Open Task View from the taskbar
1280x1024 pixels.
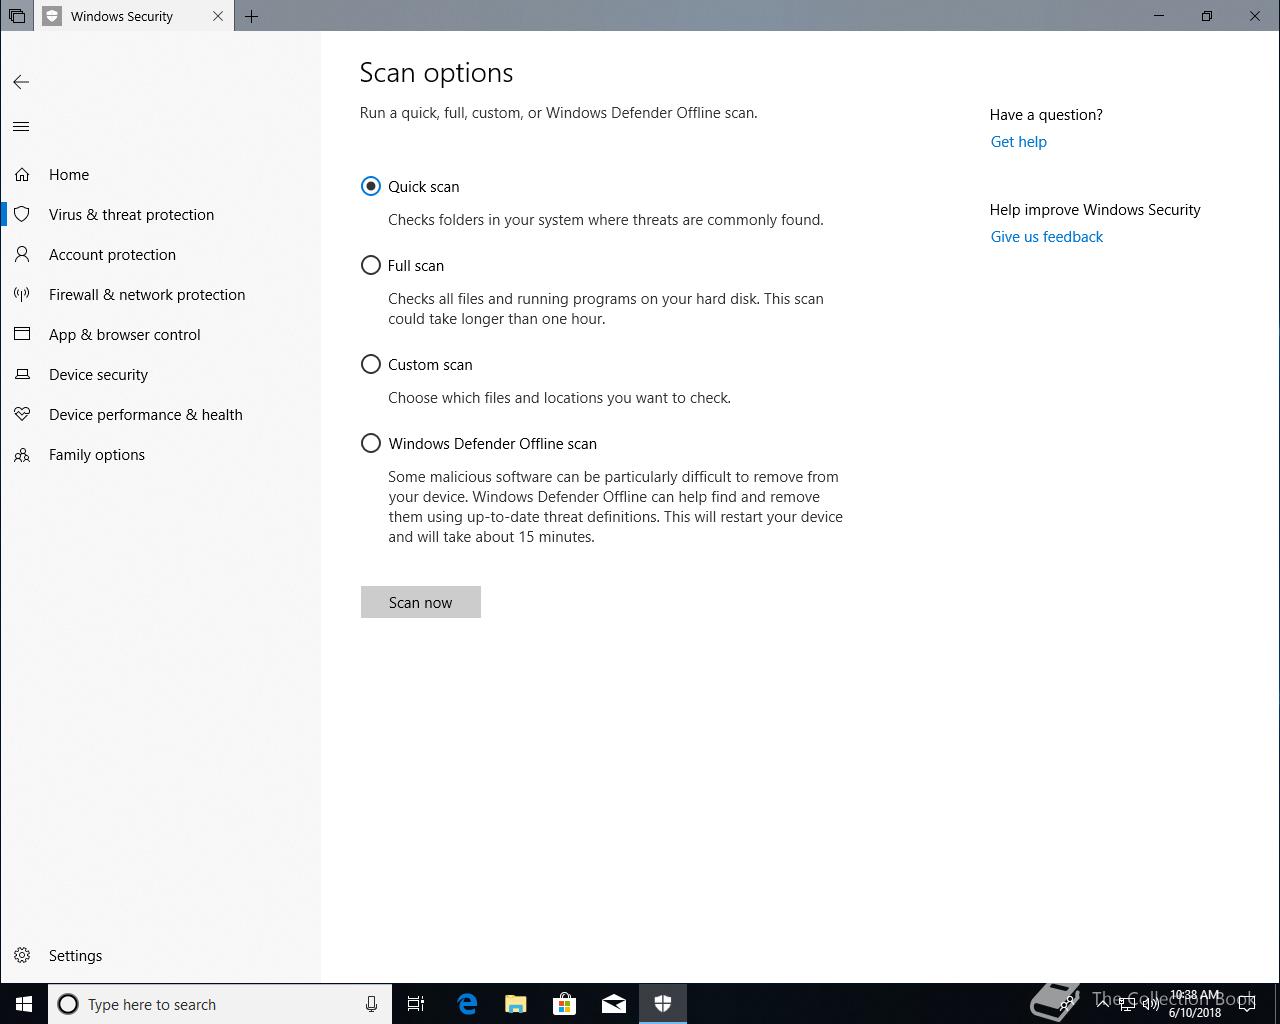point(416,1004)
